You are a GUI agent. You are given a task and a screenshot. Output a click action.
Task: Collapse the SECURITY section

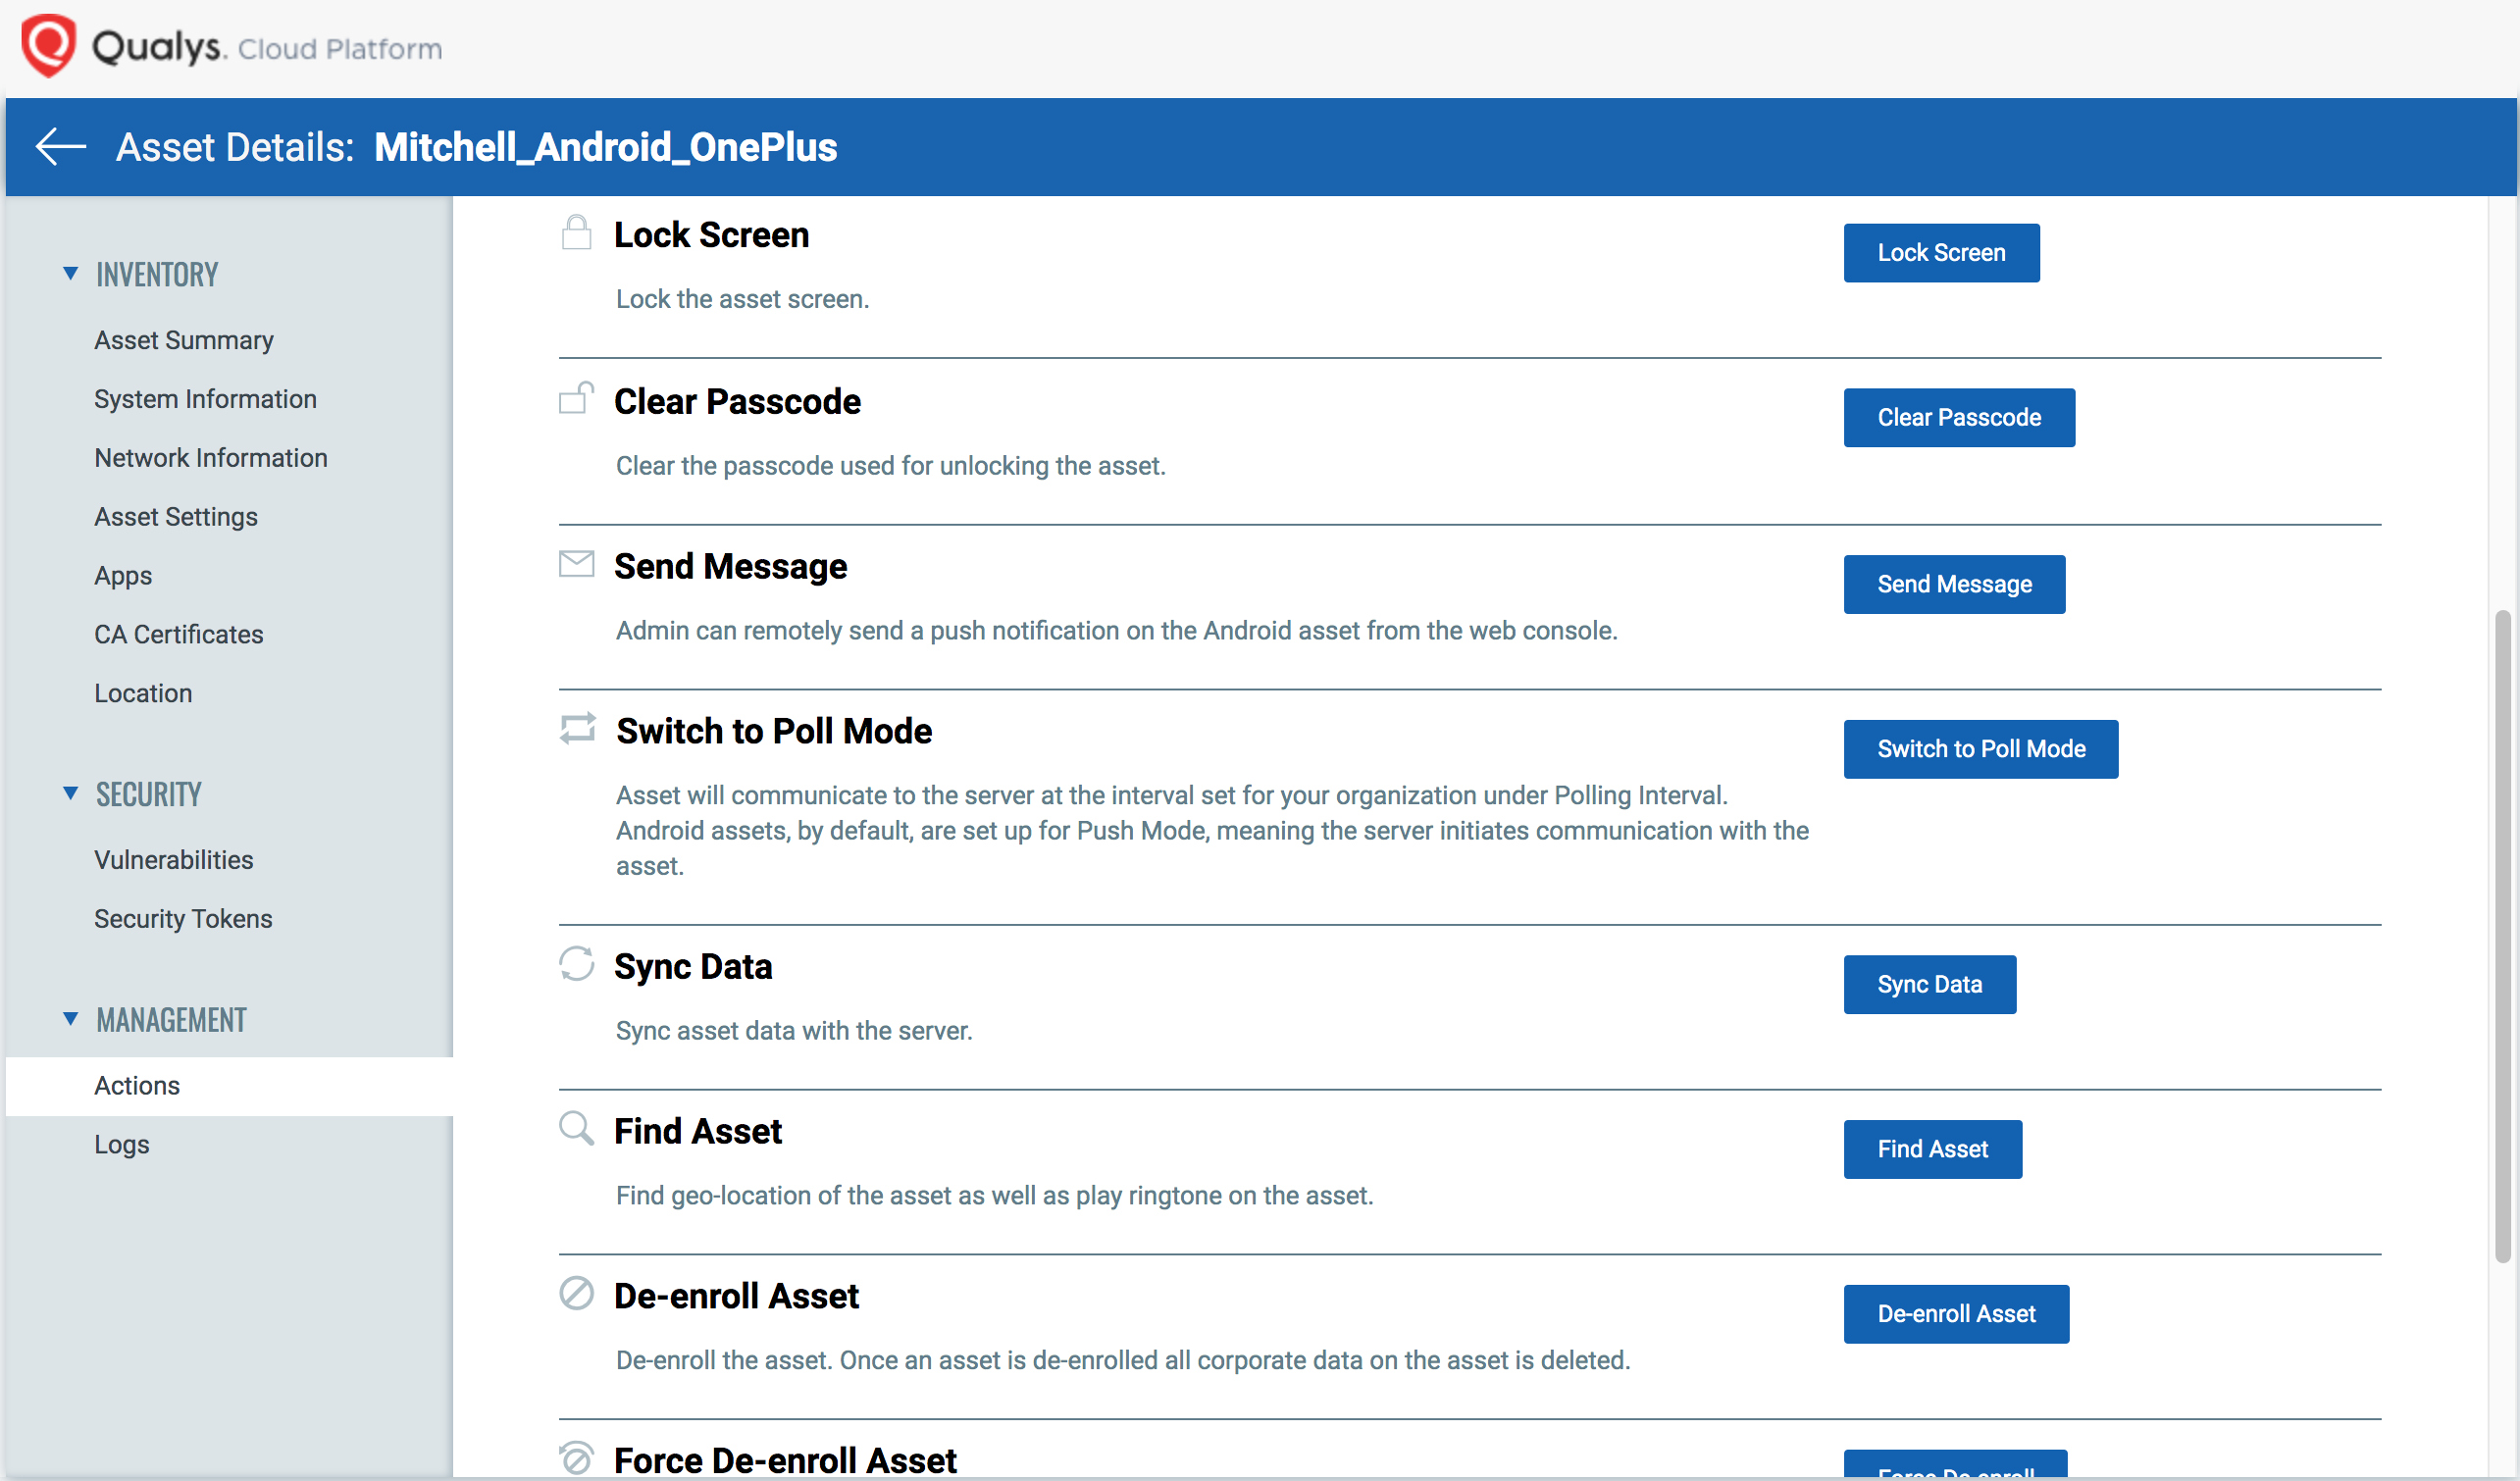pos(70,792)
